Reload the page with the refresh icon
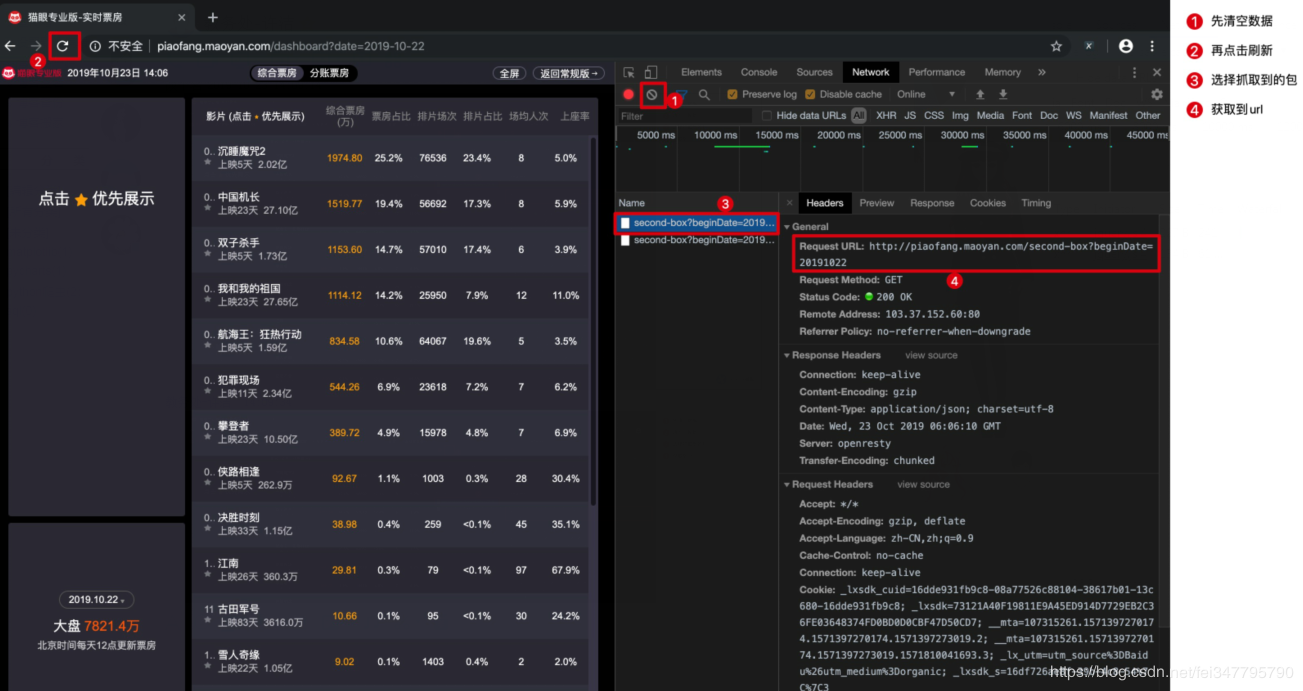 pos(63,46)
